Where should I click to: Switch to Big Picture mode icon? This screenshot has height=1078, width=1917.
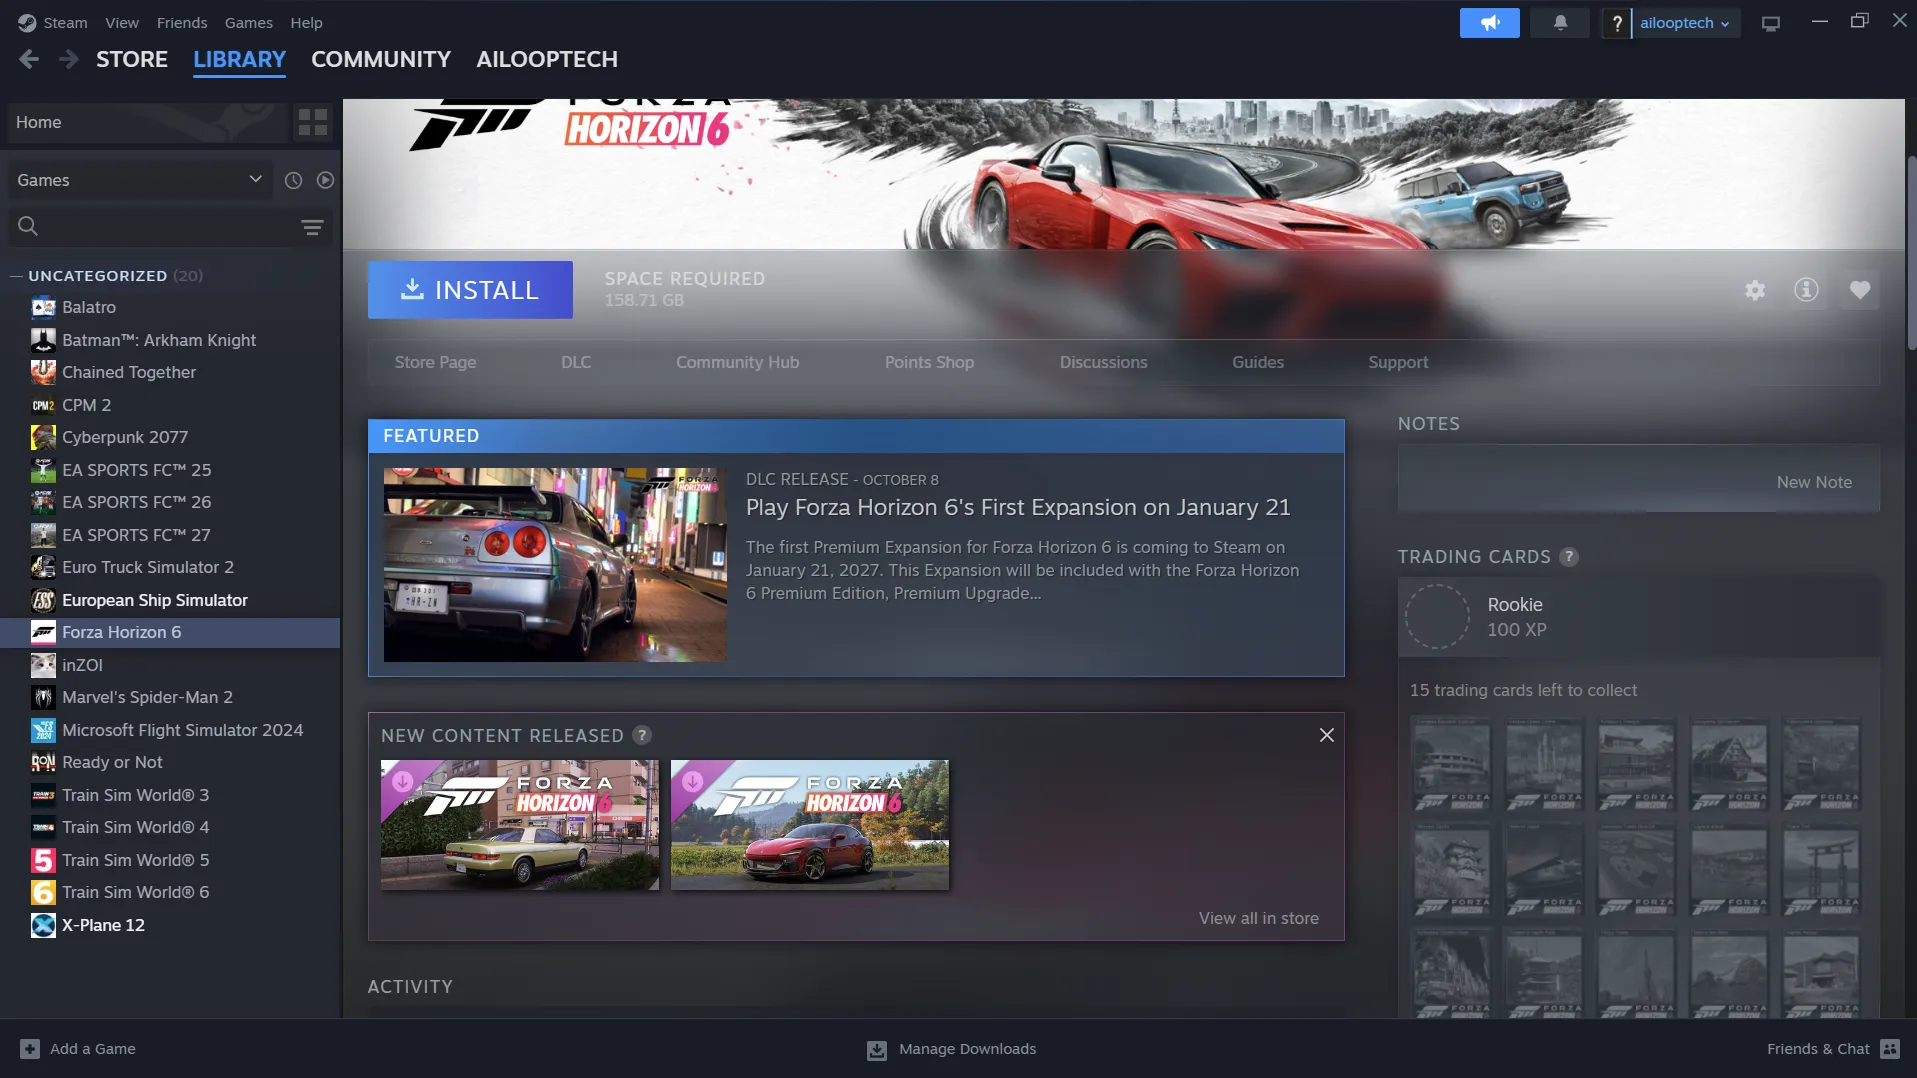1770,23
